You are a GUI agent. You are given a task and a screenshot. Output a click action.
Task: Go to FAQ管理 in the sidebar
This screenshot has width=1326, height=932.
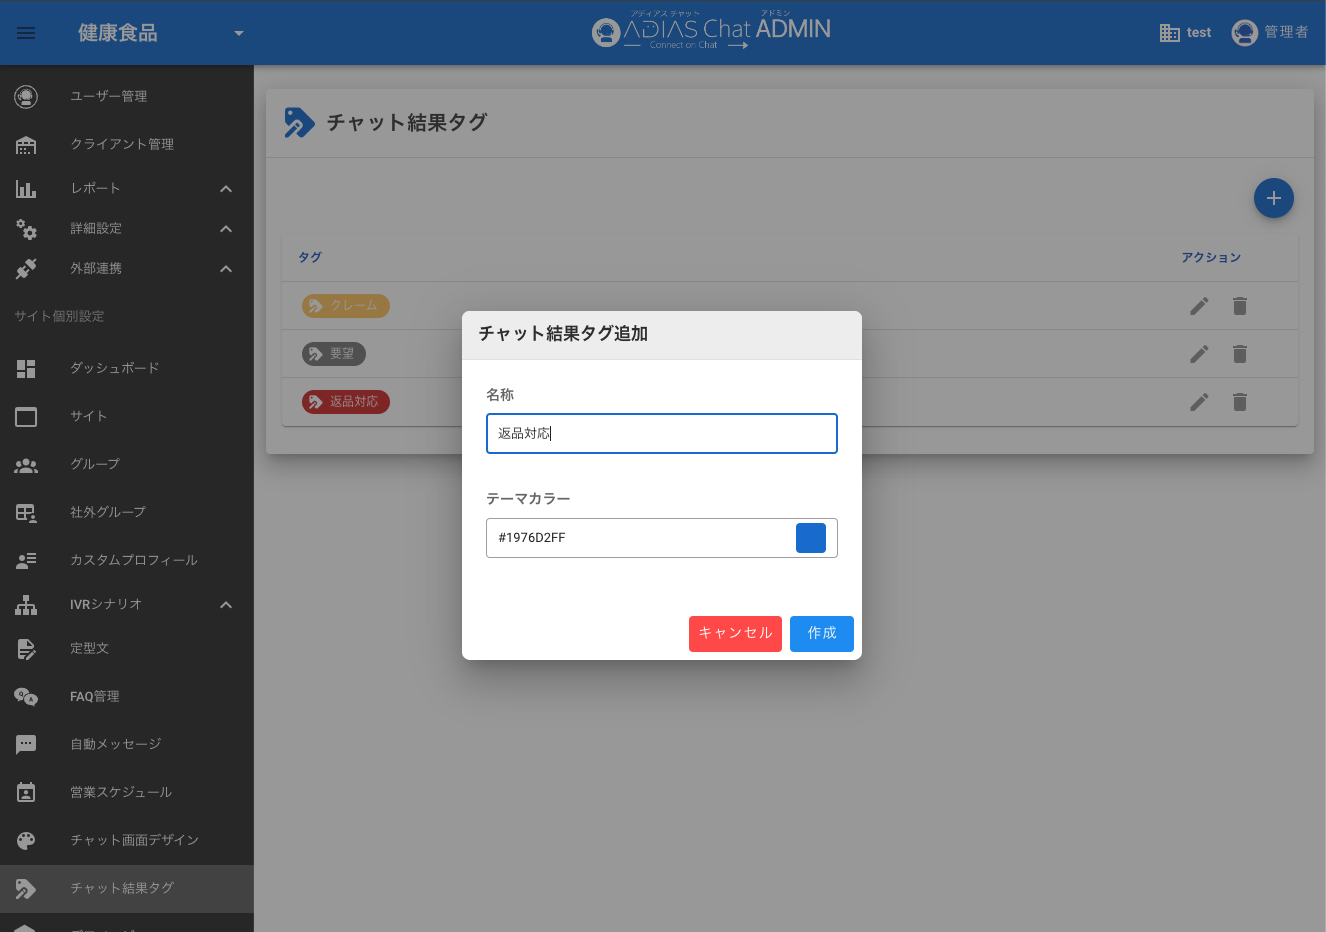point(94,696)
